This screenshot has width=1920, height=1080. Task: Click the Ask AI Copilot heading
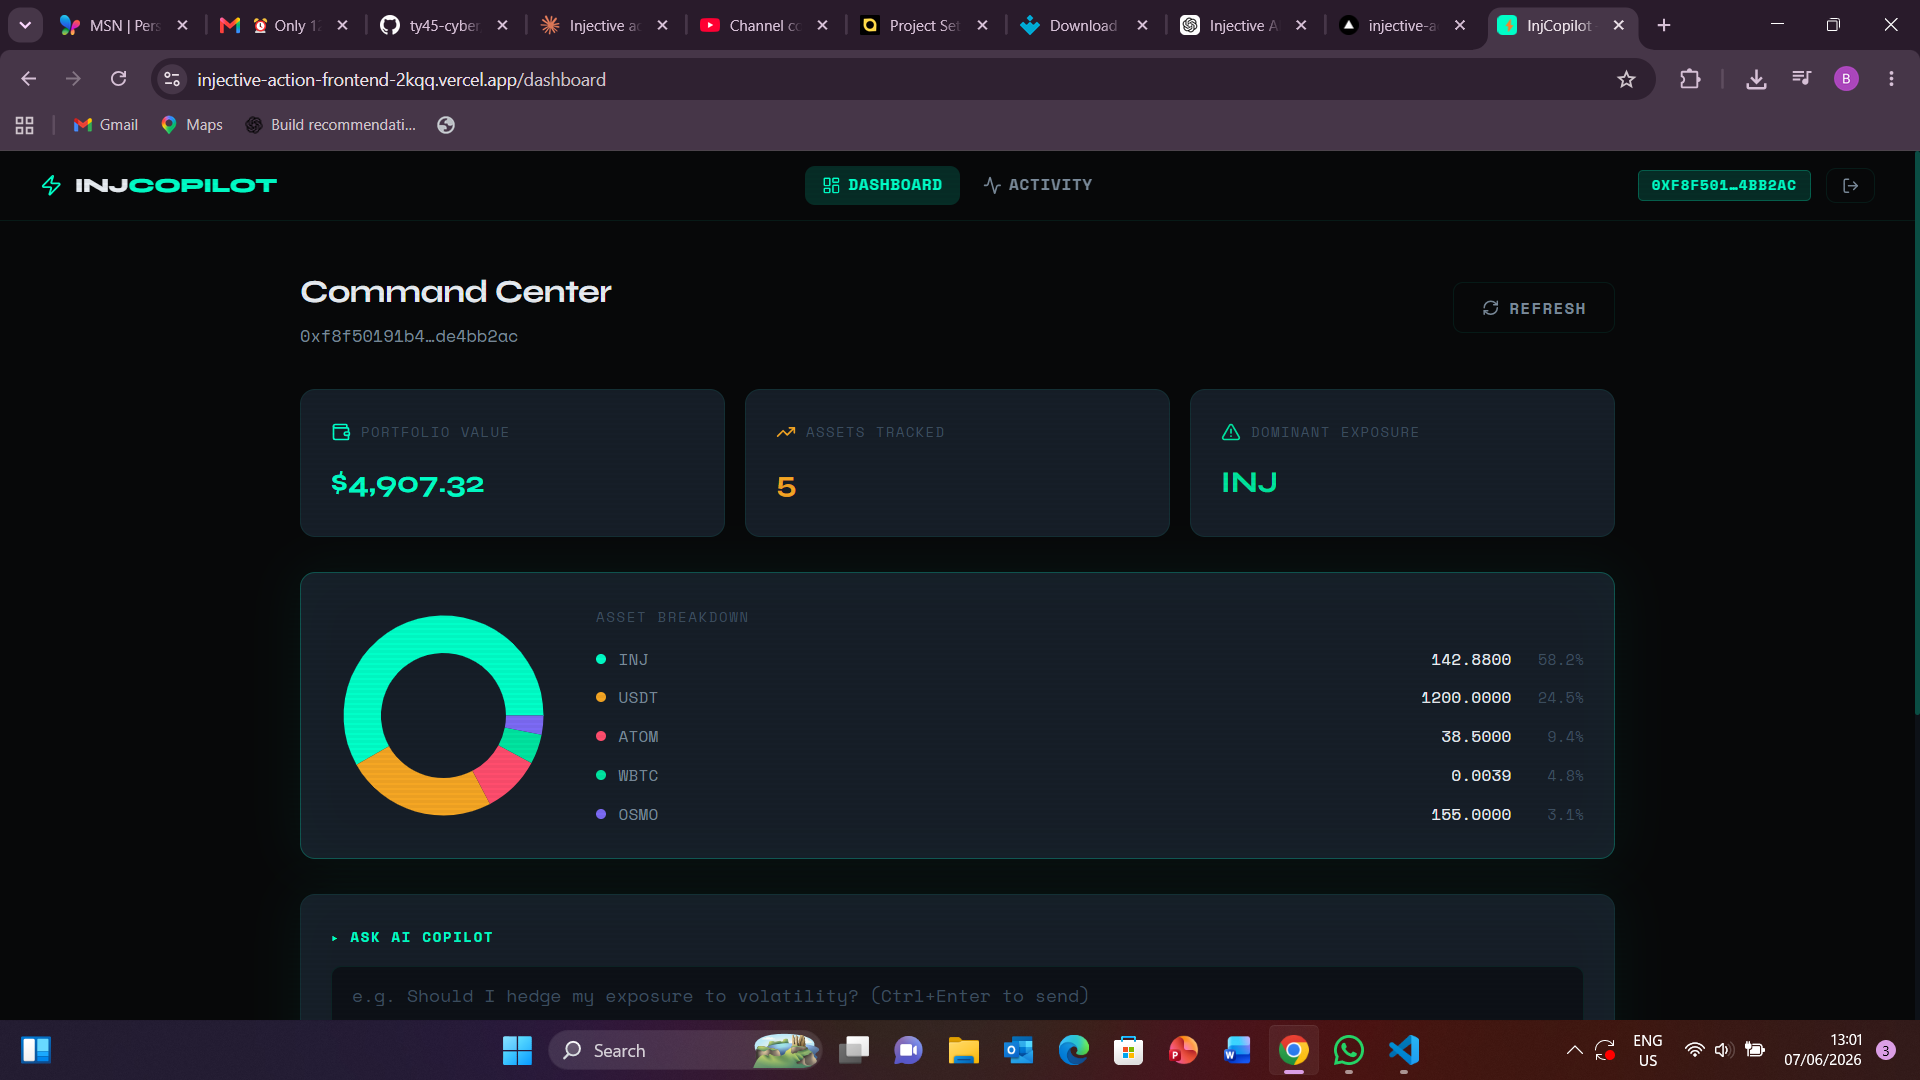(x=421, y=937)
